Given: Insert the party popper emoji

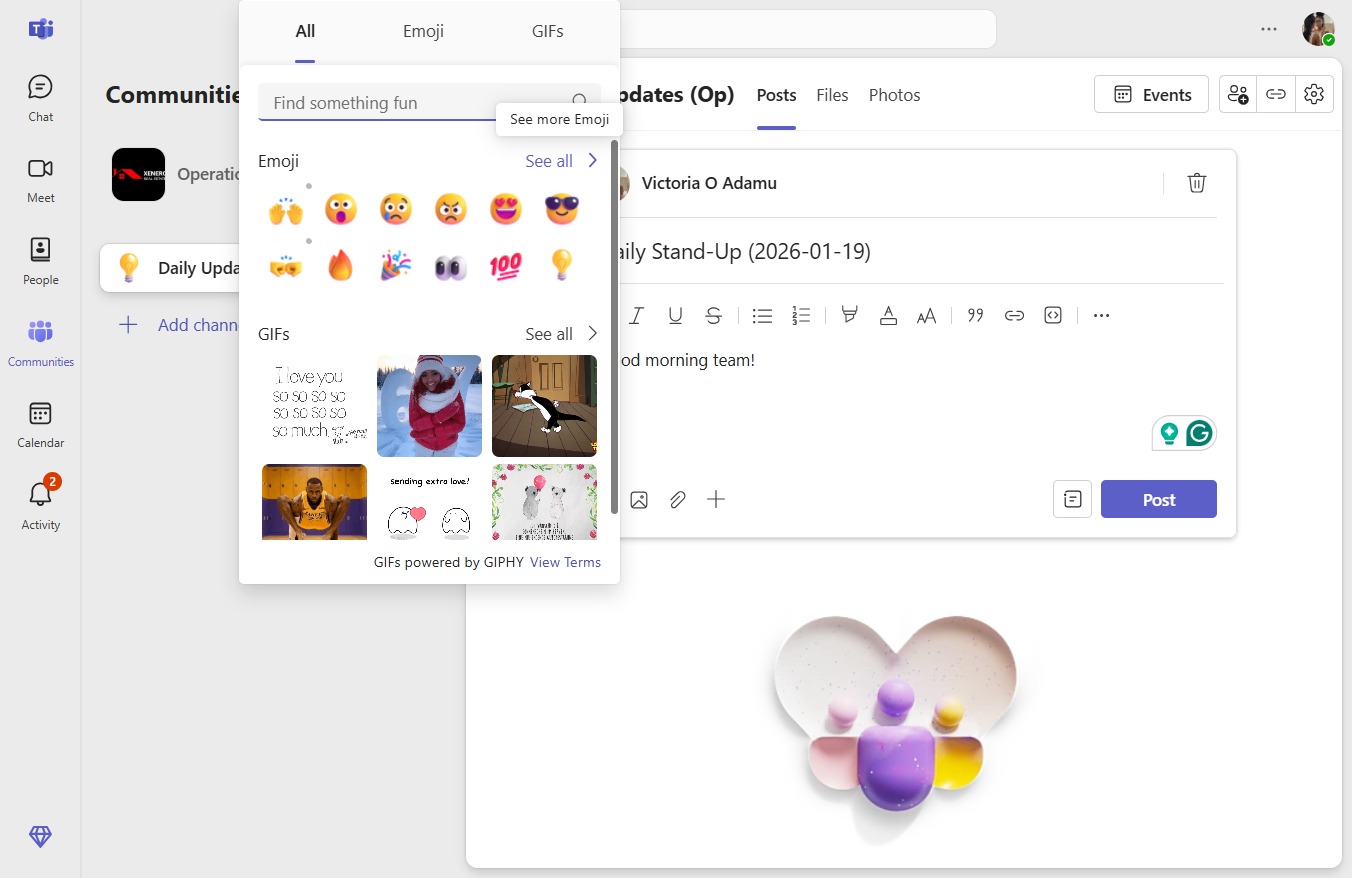Looking at the screenshot, I should 396,267.
